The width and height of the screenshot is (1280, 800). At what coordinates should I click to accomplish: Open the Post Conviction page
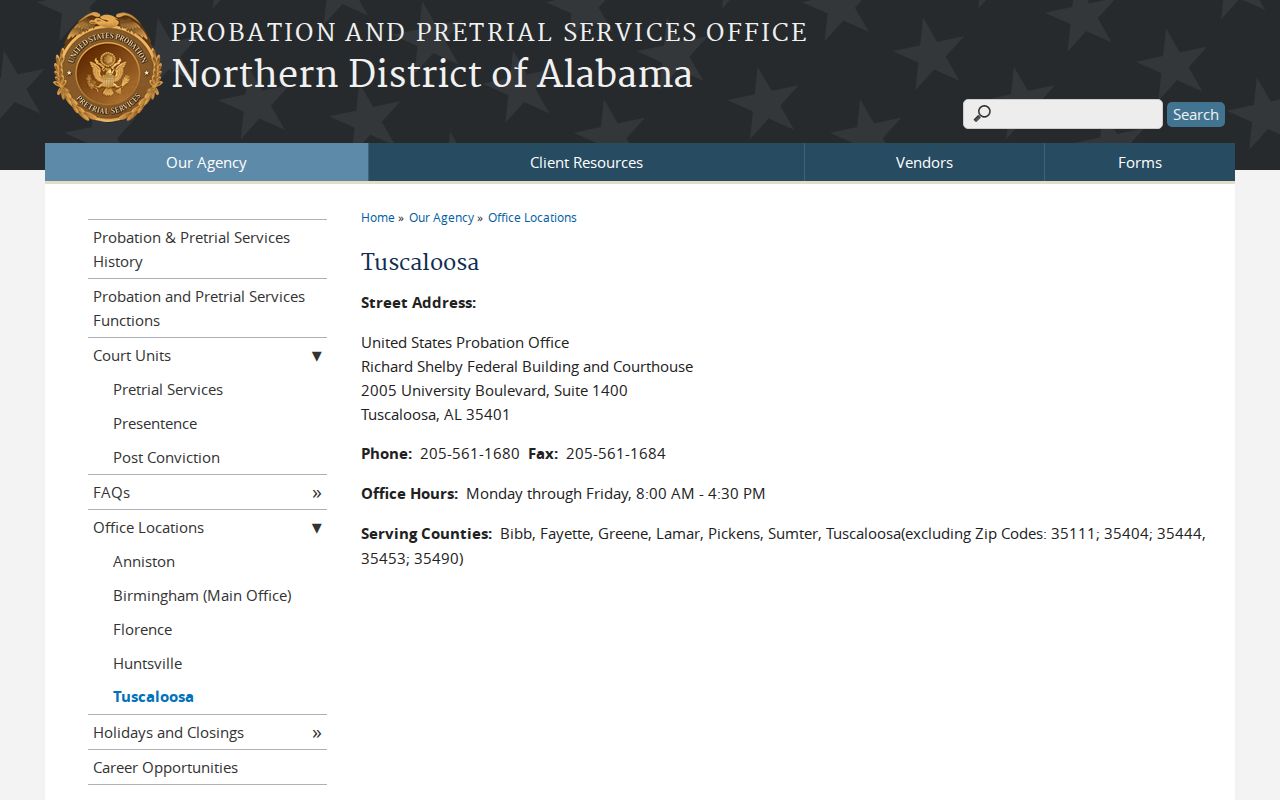click(x=166, y=458)
